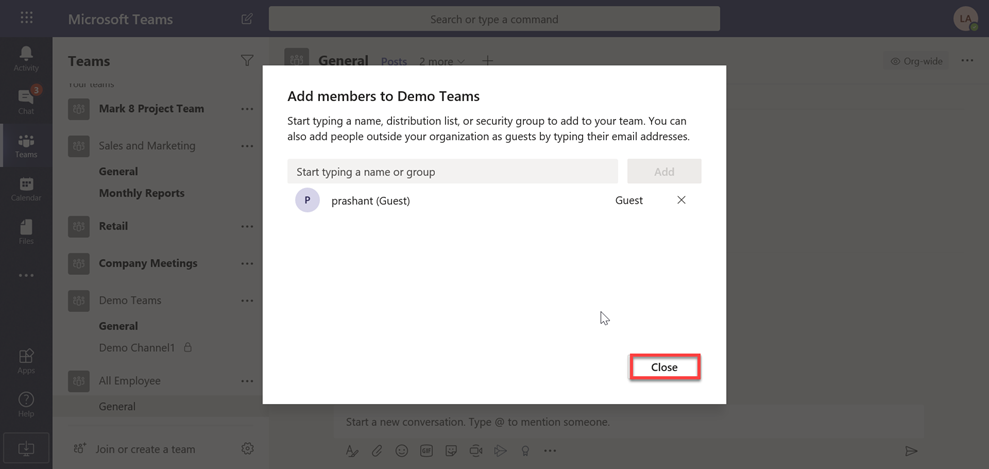Click the Org-wide indicator

pyautogui.click(x=916, y=61)
